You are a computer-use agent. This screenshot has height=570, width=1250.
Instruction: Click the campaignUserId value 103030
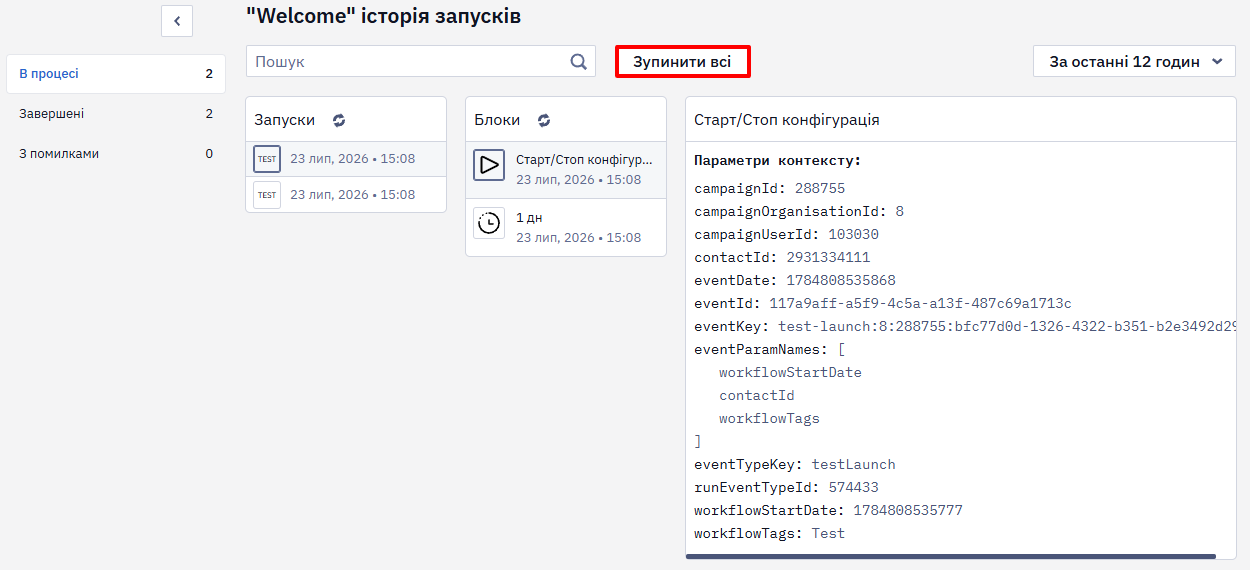853,234
